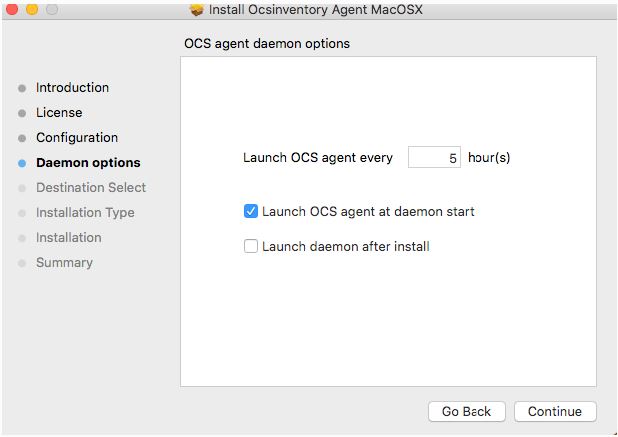The image size is (618, 437).
Task: Click the Installation step in sidebar
Action: point(68,238)
